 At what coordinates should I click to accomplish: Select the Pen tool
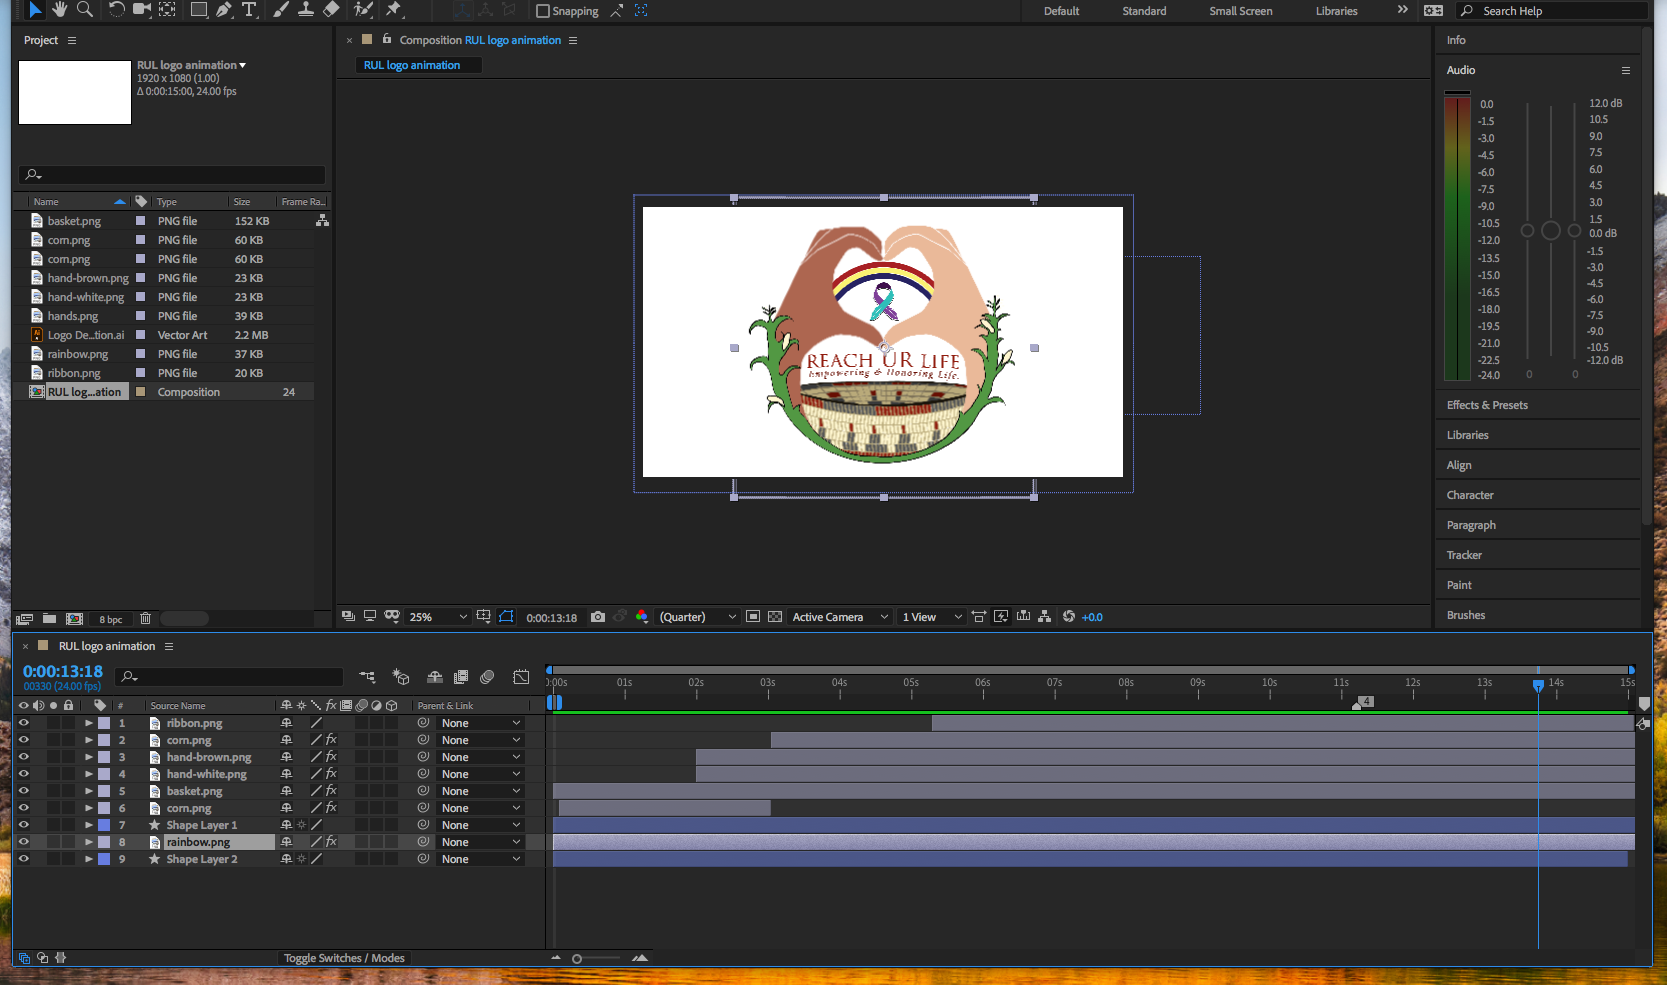pyautogui.click(x=224, y=10)
